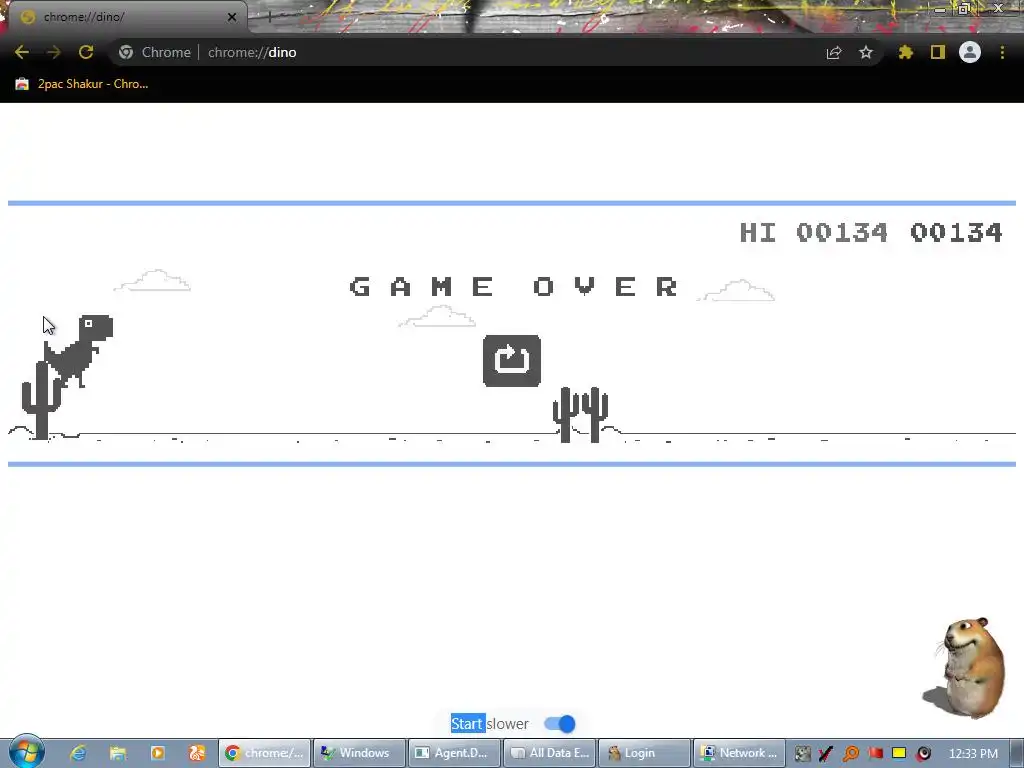The image size is (1024, 768).
Task: Click the HI 00134 high score
Action: pos(814,232)
